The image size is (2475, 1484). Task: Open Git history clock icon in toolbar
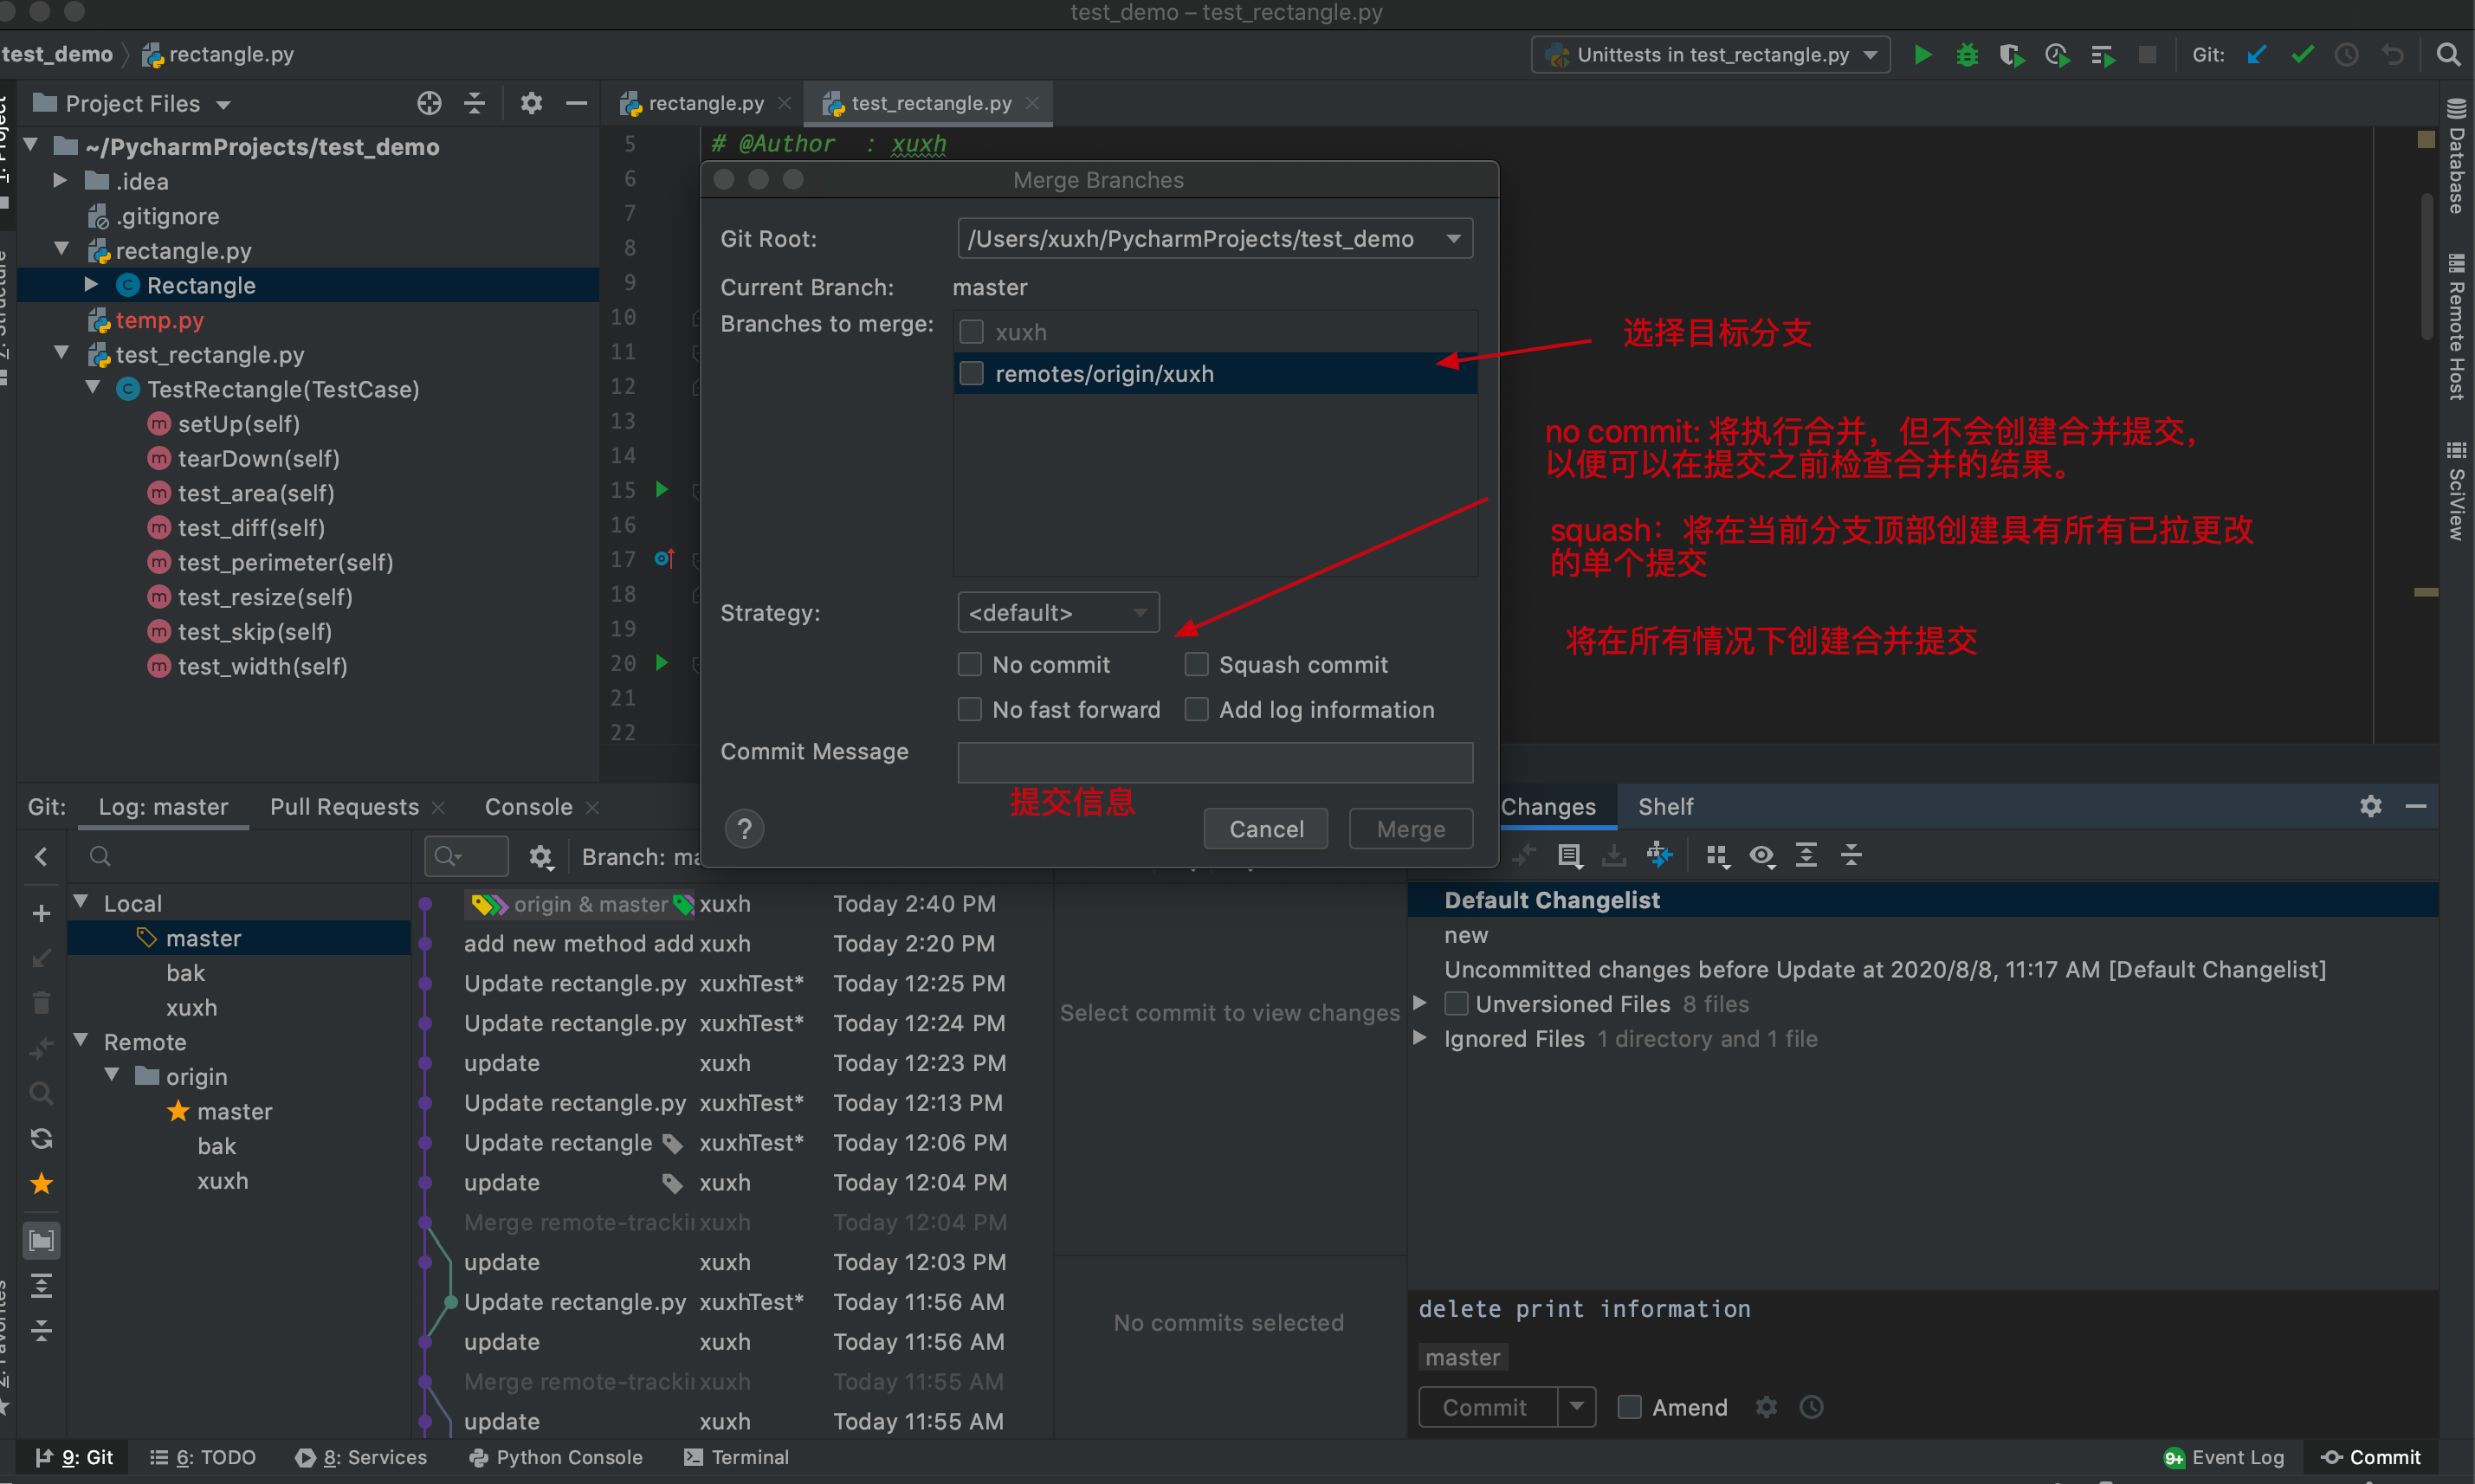point(2346,55)
